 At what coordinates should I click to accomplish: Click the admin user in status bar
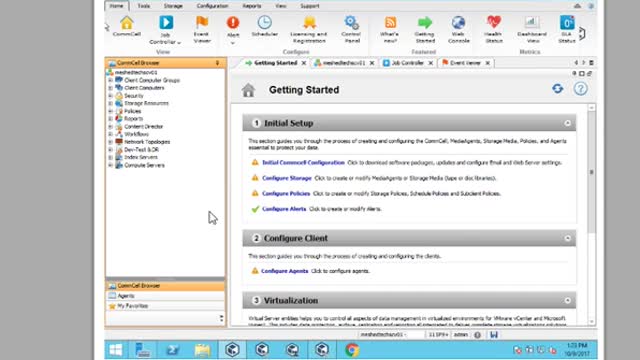pyautogui.click(x=461, y=335)
